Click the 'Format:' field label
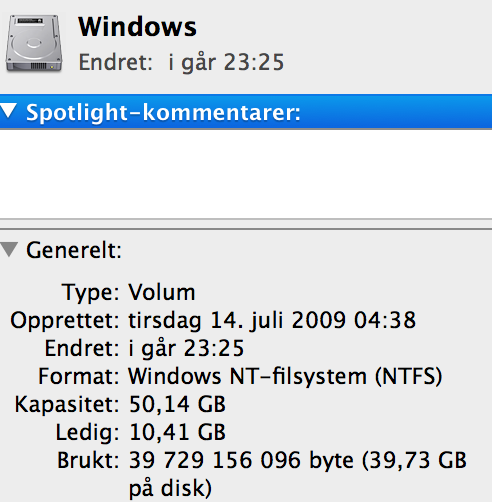Viewport: 492px width, 502px height. click(79, 376)
